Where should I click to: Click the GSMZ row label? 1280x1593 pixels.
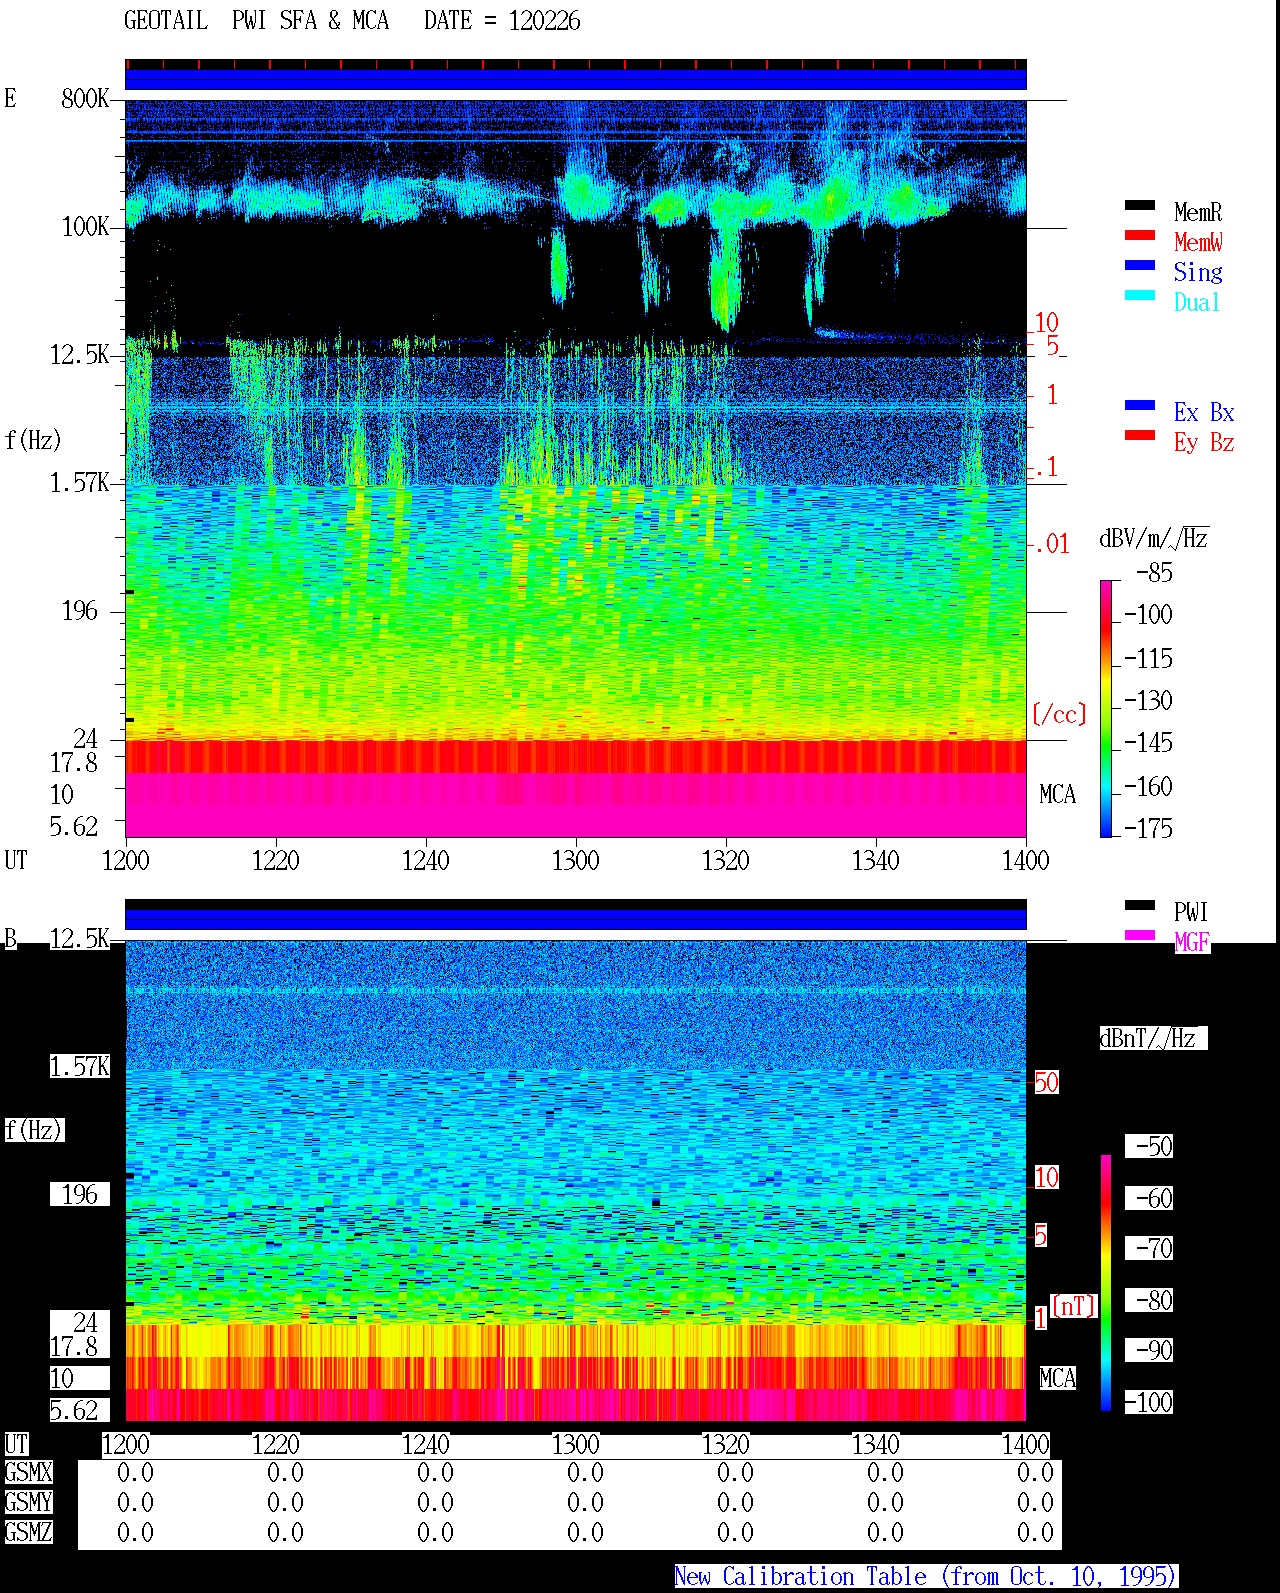point(28,1532)
